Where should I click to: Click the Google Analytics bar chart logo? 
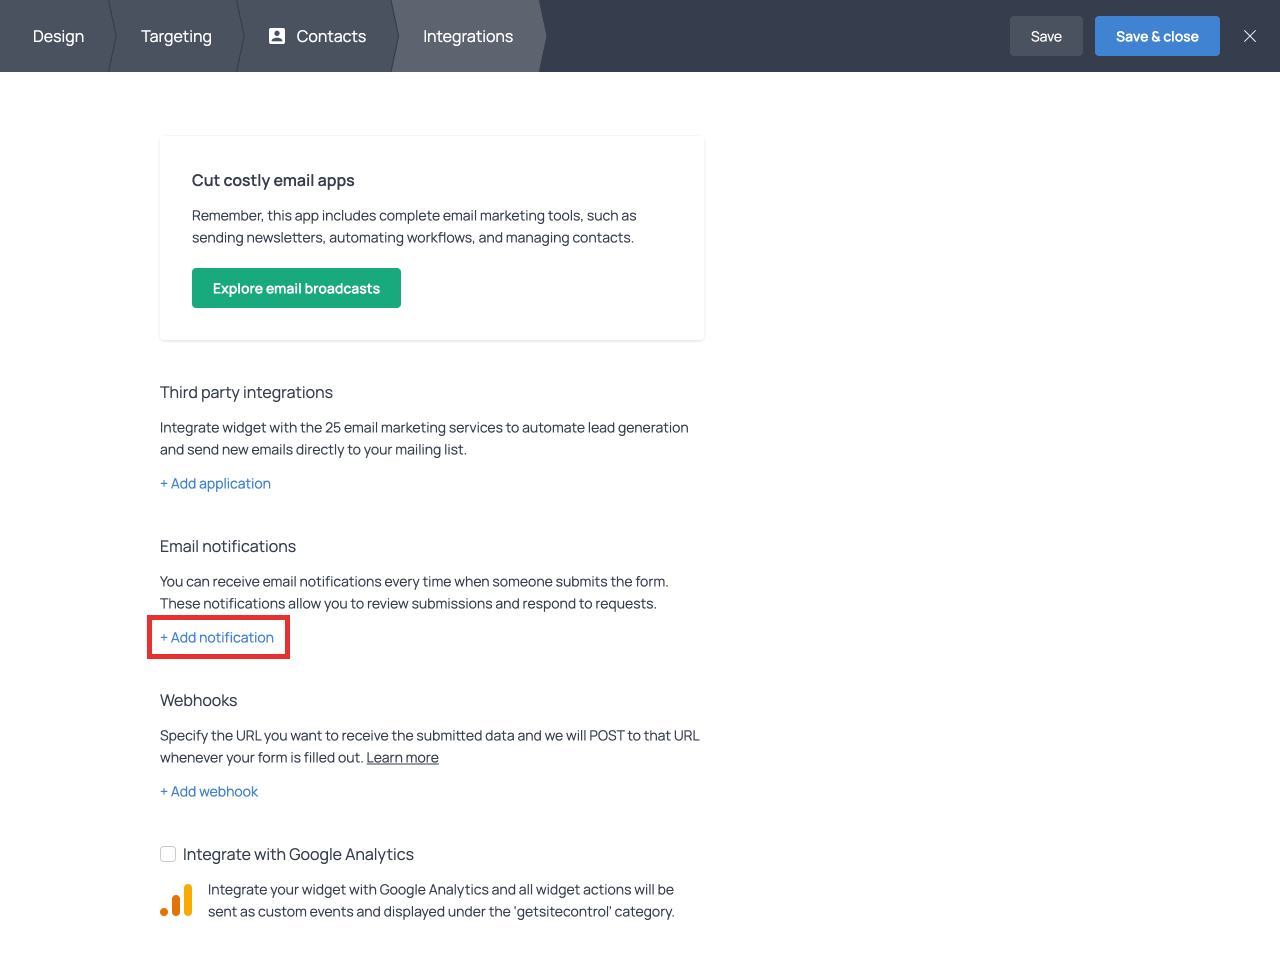point(177,900)
